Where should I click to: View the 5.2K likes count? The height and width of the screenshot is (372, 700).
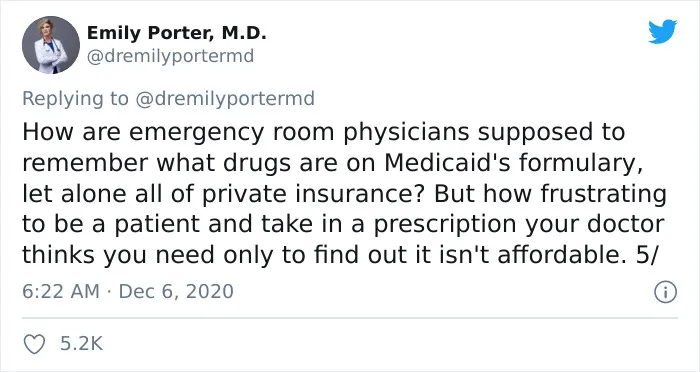(82, 344)
